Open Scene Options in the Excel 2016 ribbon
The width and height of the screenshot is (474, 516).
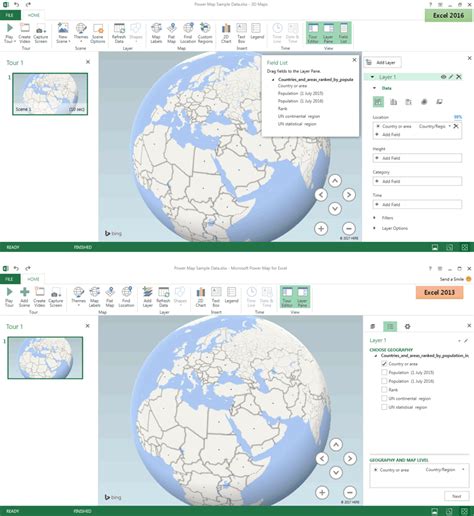pyautogui.click(x=98, y=33)
